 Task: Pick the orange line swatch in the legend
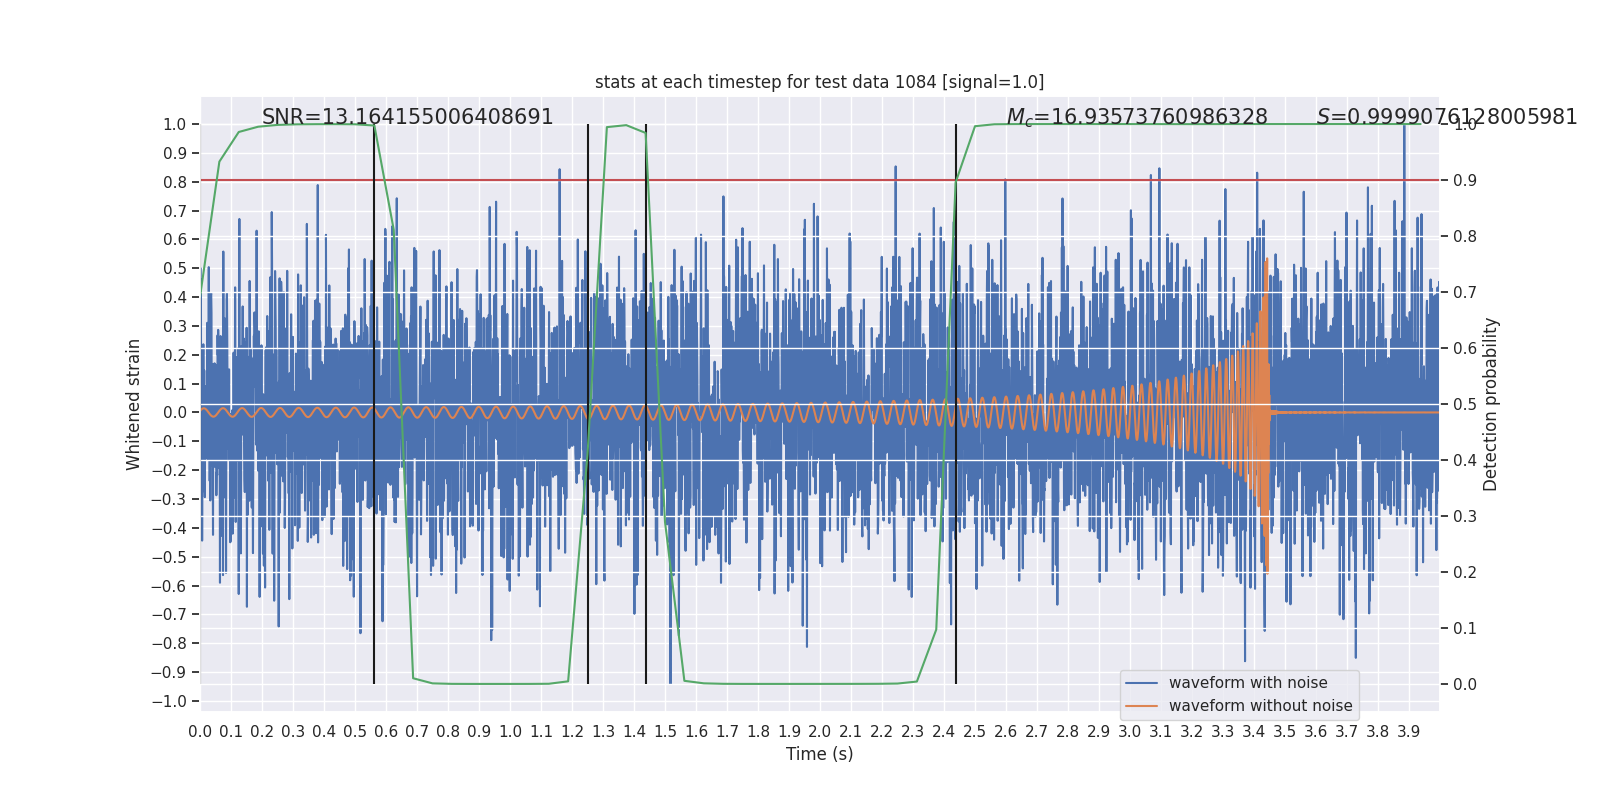click(1142, 706)
